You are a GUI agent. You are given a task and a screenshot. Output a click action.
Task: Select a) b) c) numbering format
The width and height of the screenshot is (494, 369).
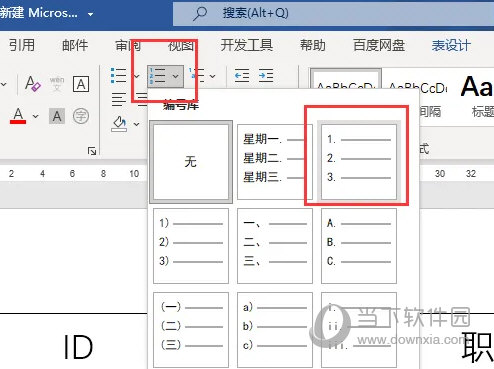(275, 330)
